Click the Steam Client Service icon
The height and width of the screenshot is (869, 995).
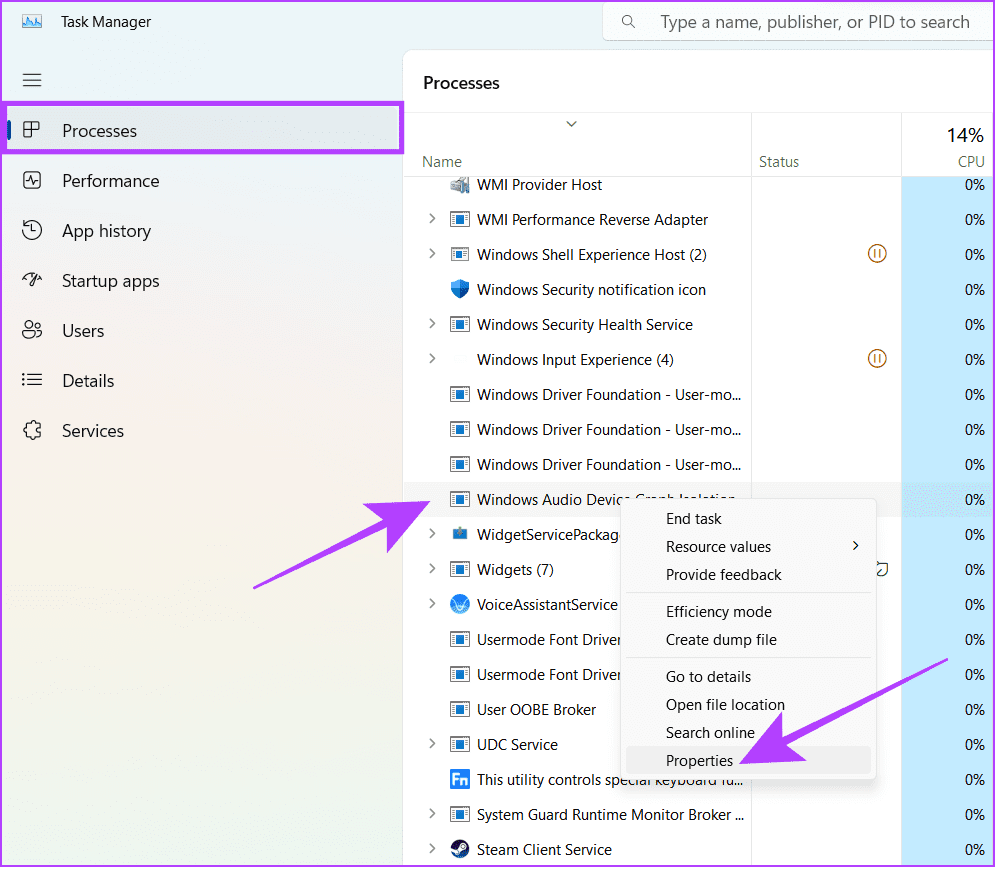pos(459,849)
